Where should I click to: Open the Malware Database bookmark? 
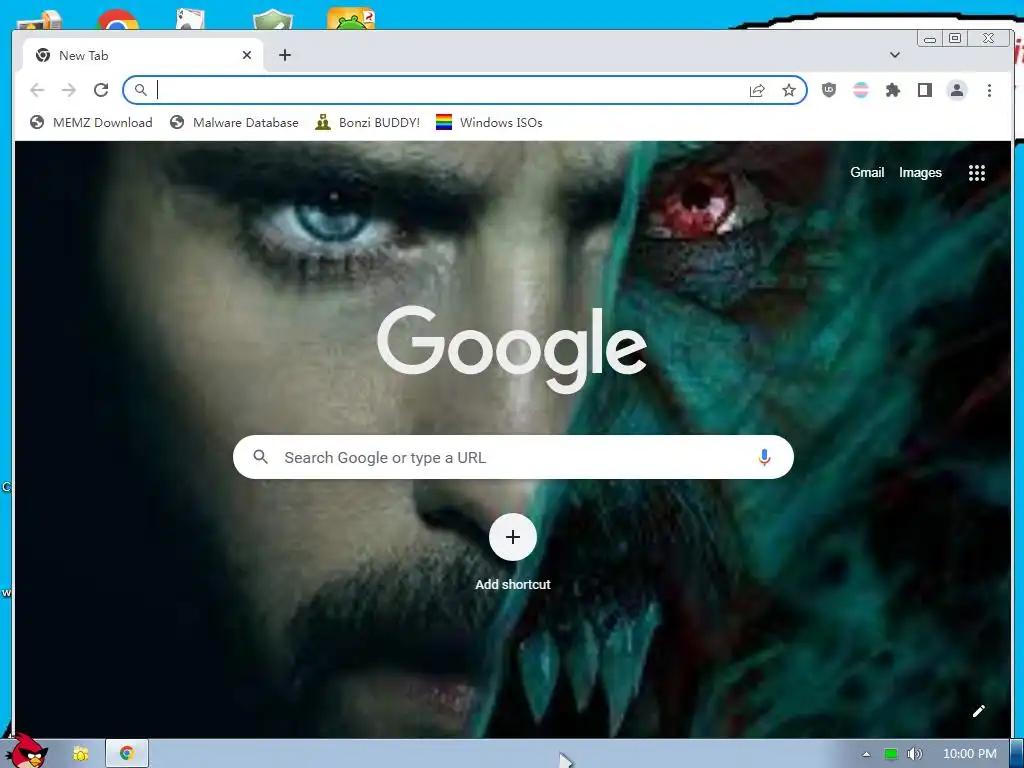click(x=234, y=122)
